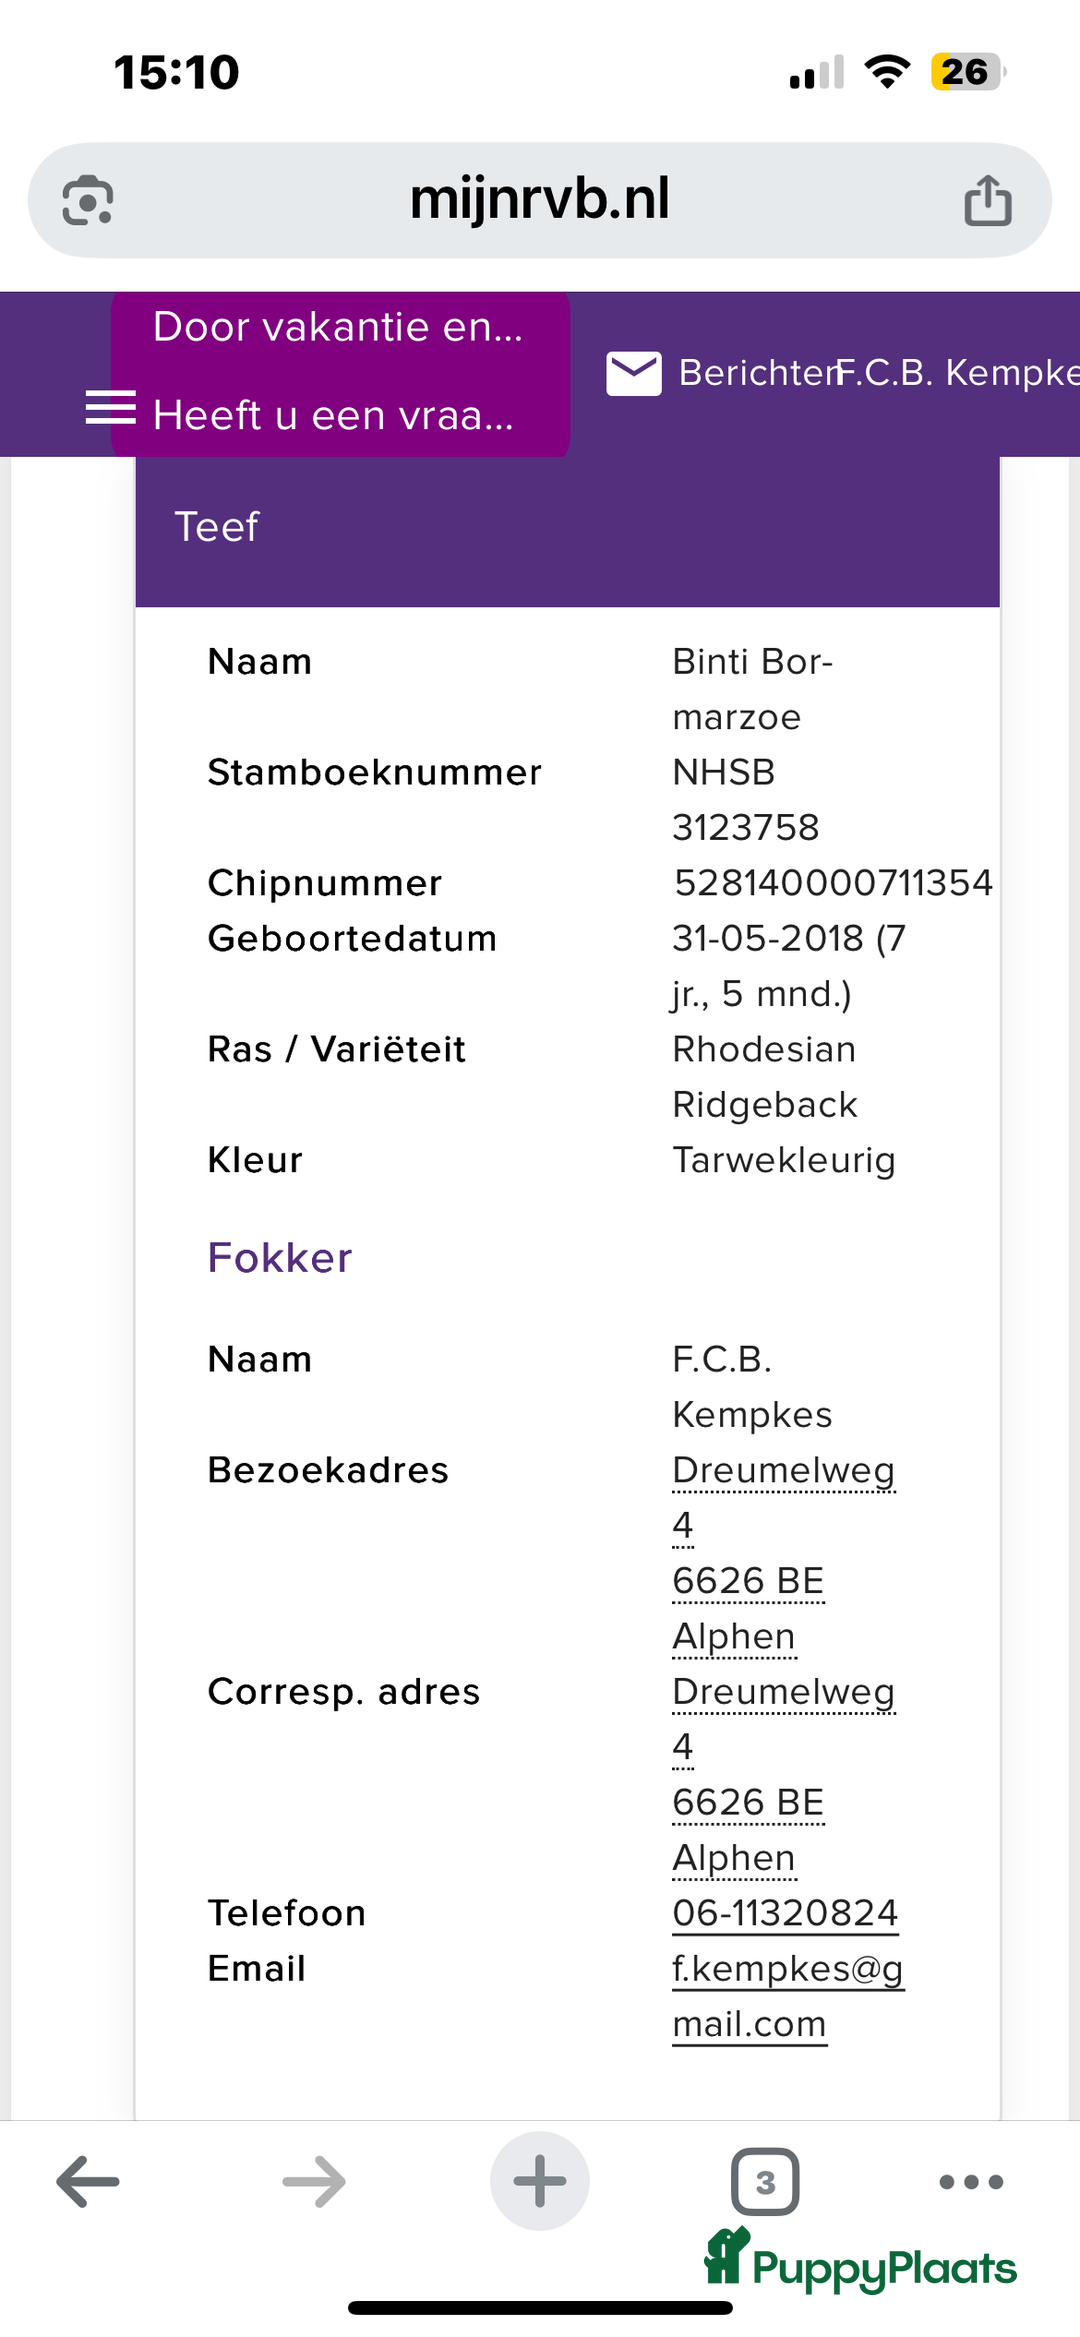Tap the Dreumelweg link under Bezoekadres

[x=783, y=1470]
